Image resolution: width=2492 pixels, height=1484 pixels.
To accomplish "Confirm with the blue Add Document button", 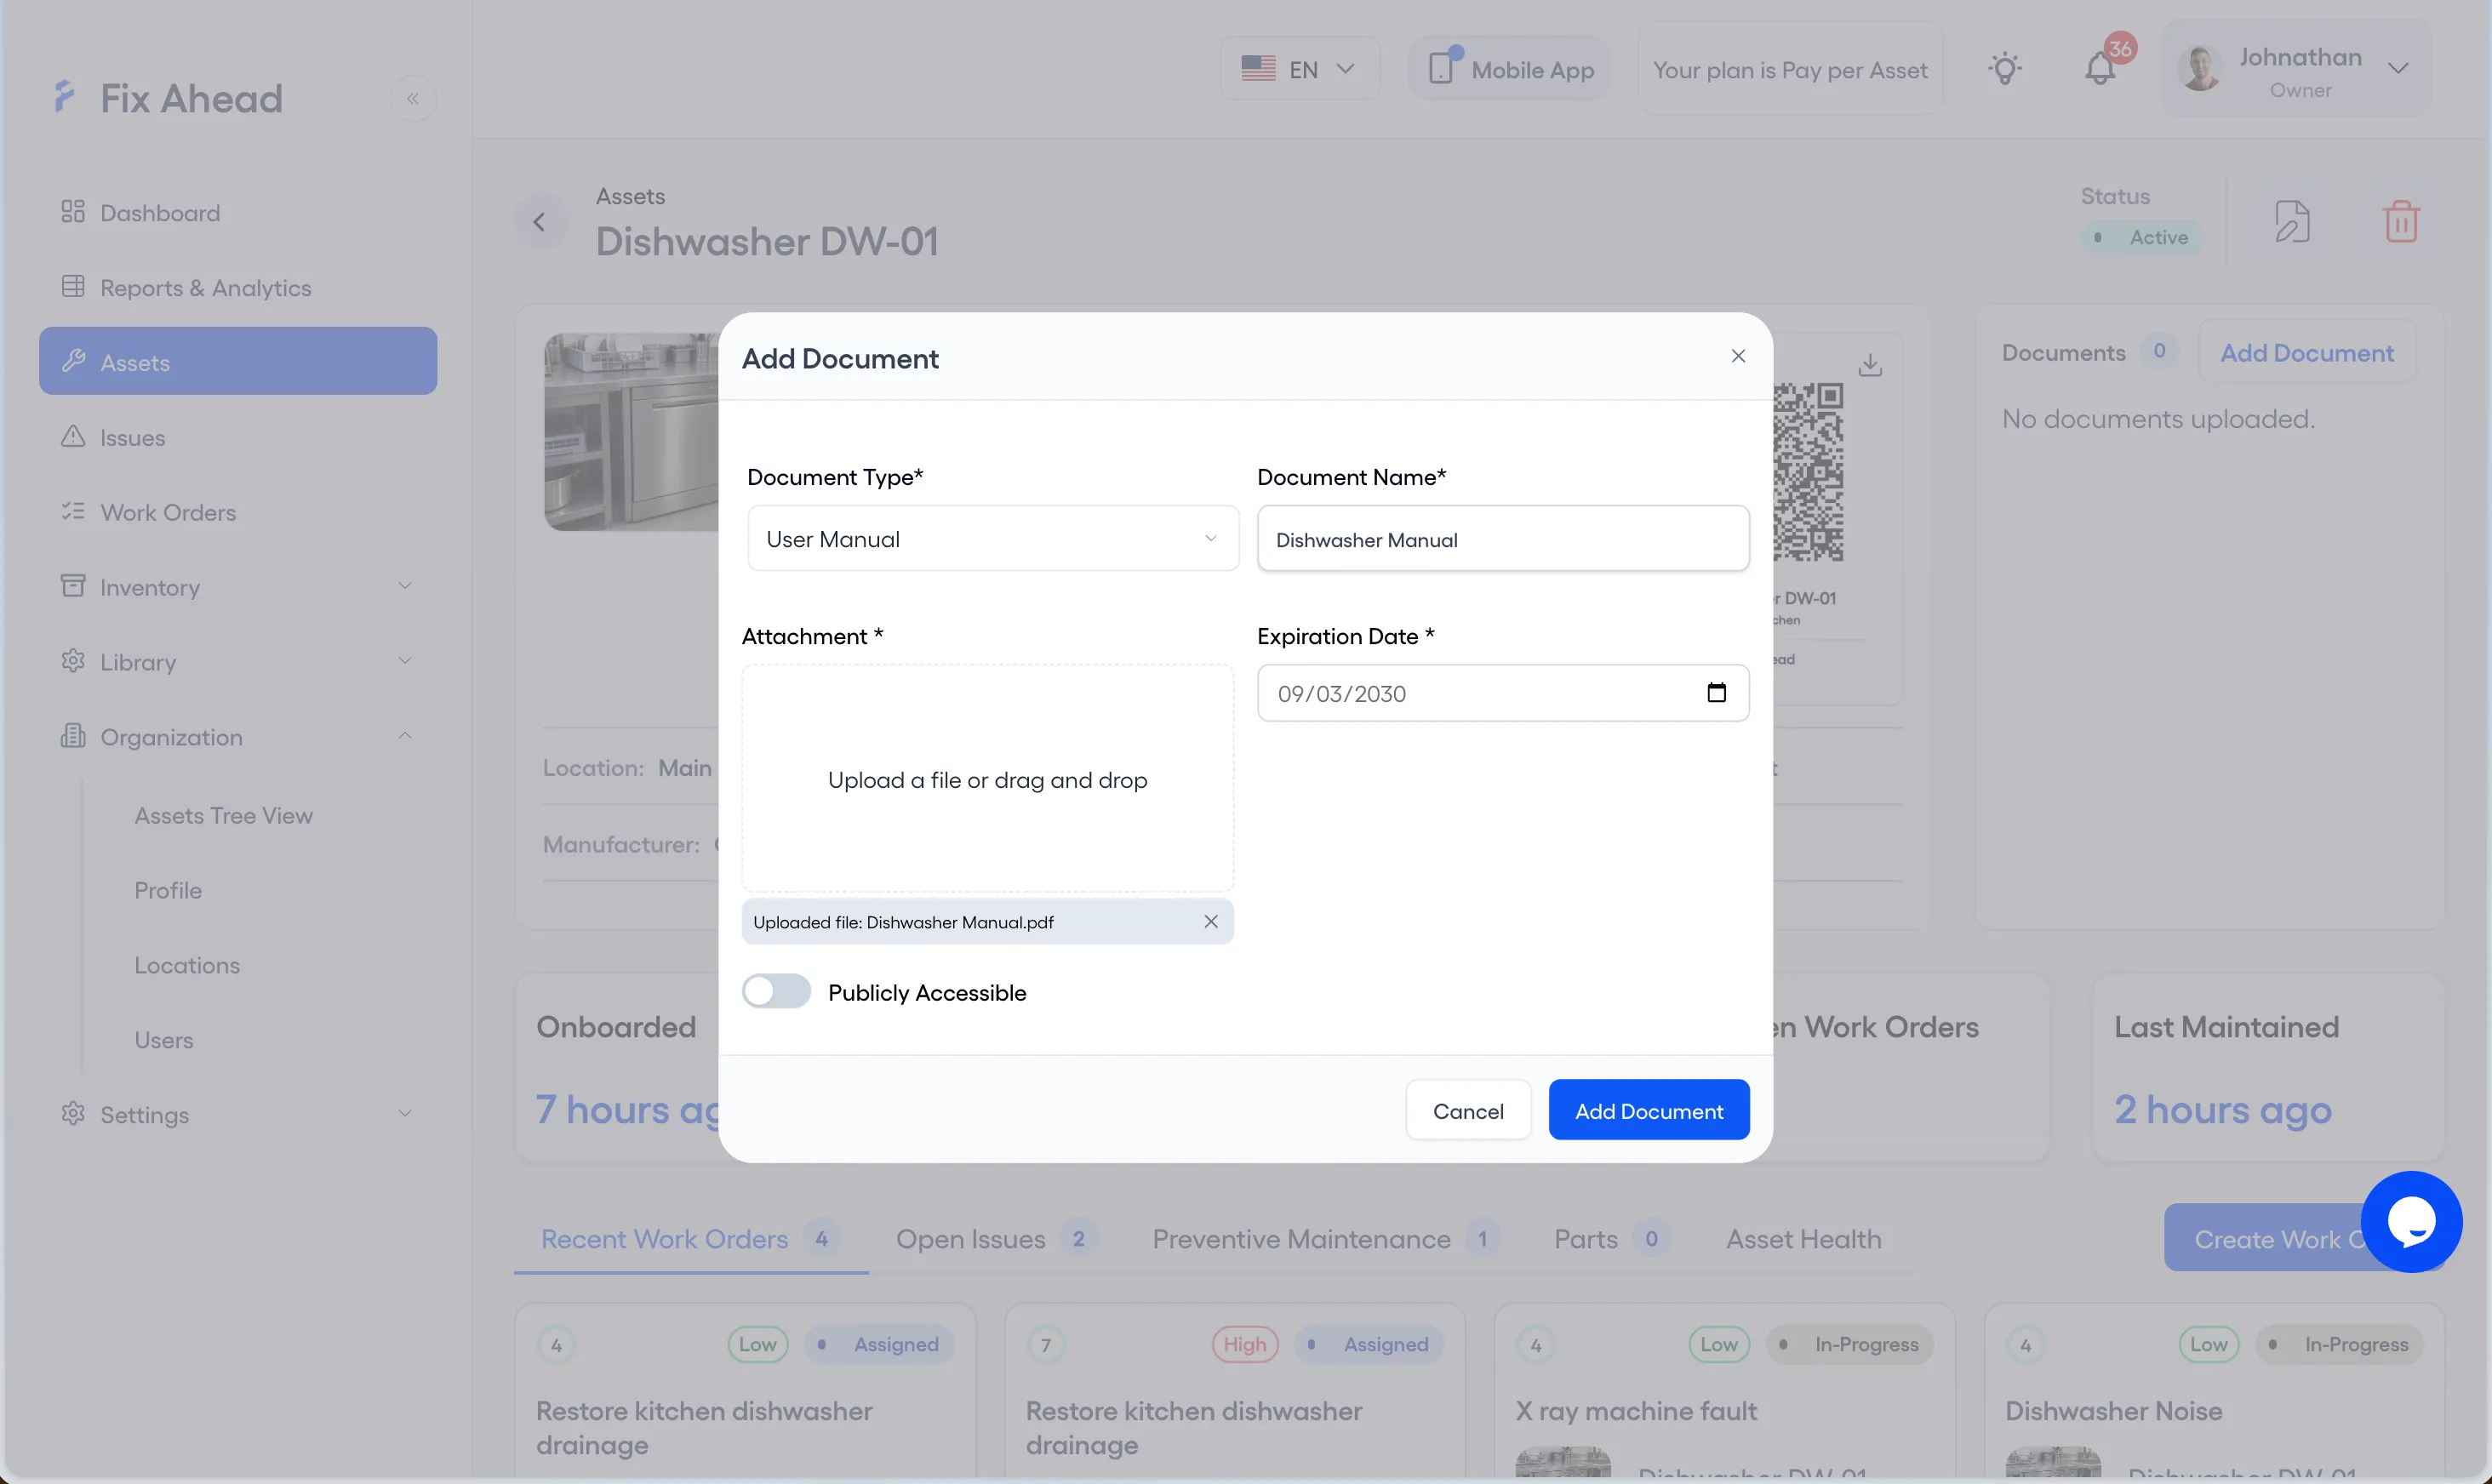I will coord(1649,1110).
